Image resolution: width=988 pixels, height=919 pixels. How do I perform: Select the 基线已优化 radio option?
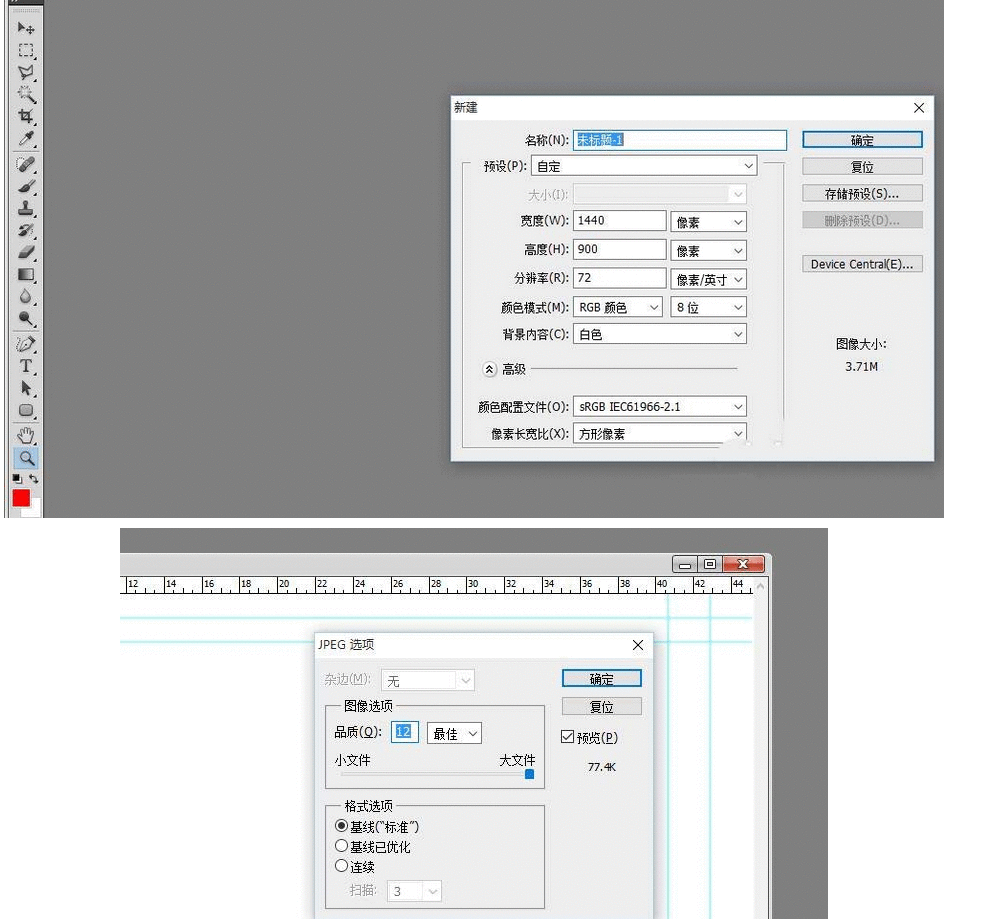(343, 844)
